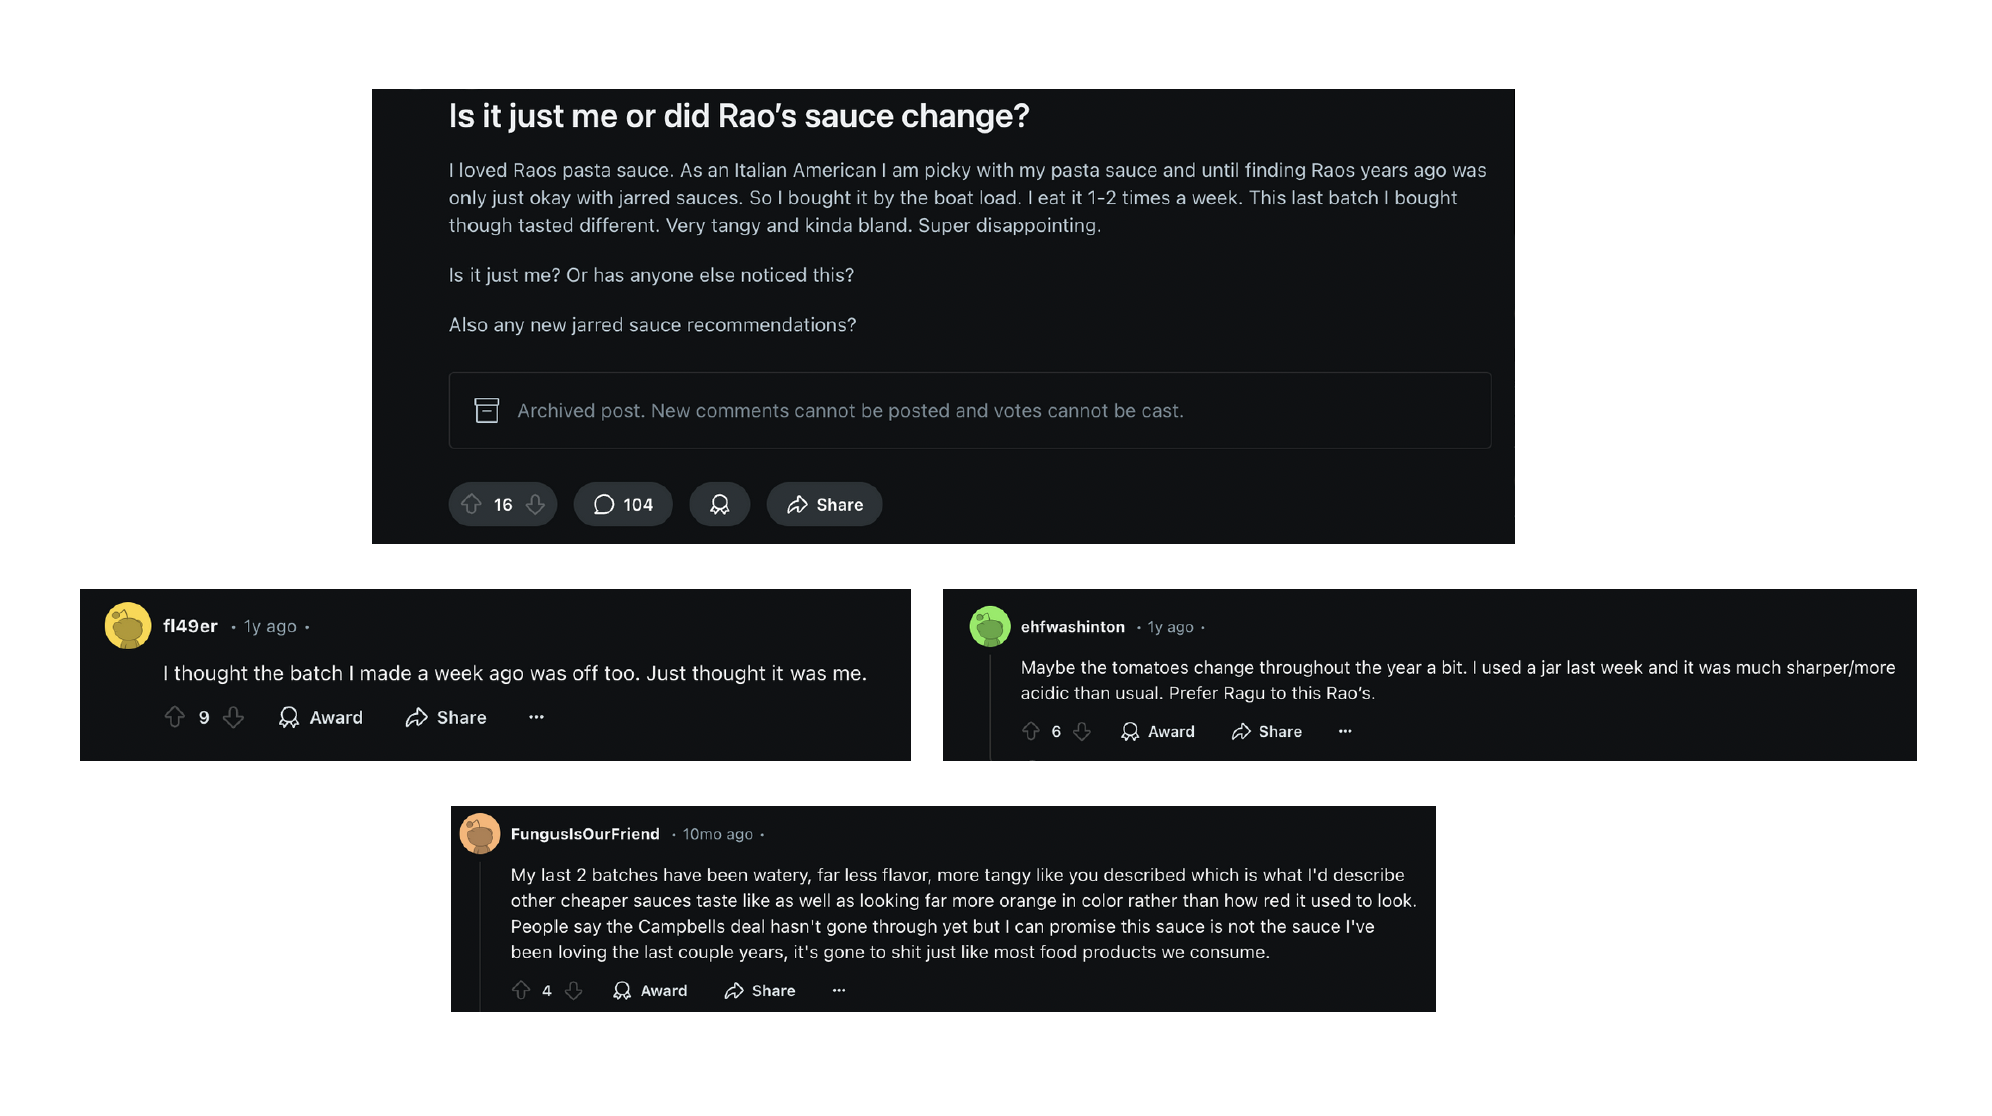Upvote ehfwashinton's comment
The width and height of the screenshot is (1992, 1116).
[1031, 732]
